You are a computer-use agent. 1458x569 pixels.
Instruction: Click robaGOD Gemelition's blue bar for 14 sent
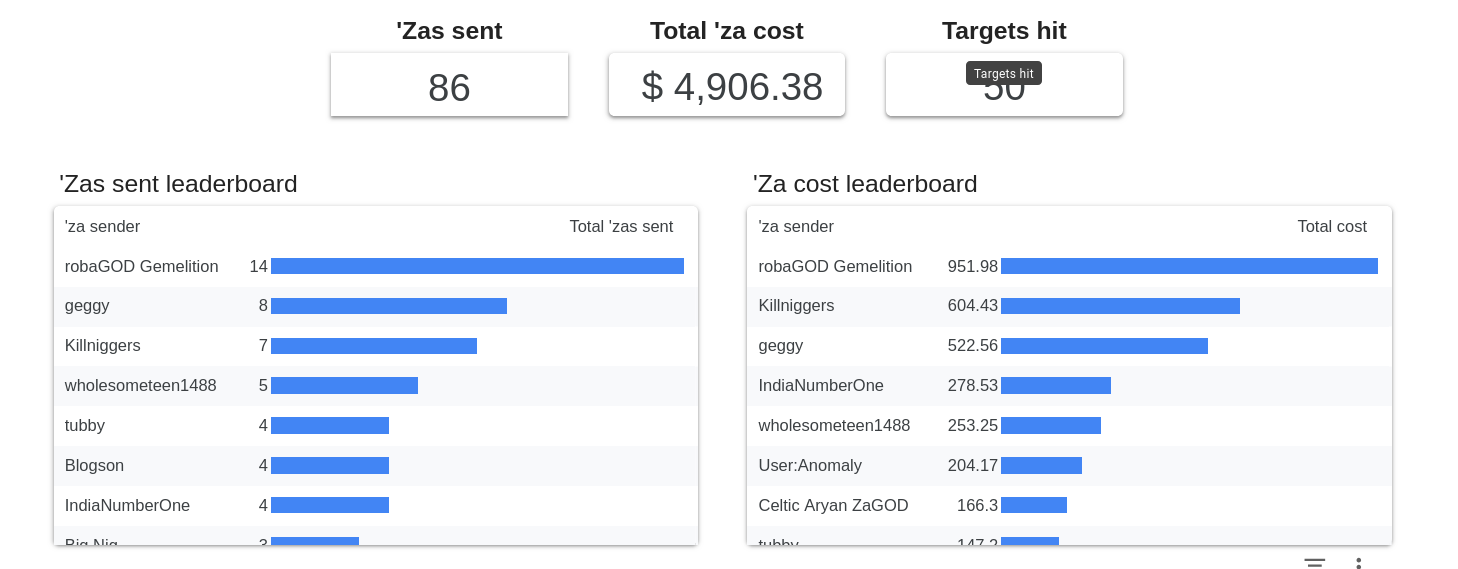click(477, 266)
